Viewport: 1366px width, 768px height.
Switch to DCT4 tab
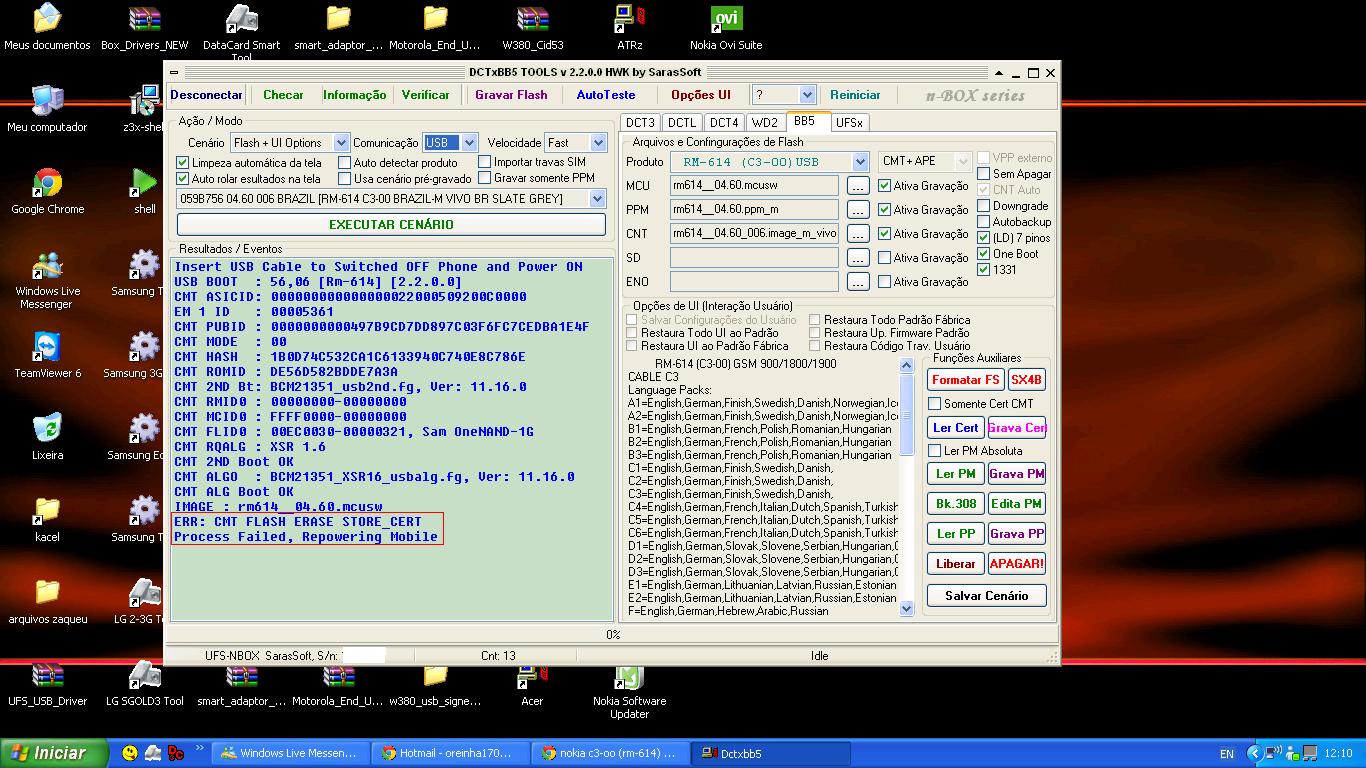(723, 123)
